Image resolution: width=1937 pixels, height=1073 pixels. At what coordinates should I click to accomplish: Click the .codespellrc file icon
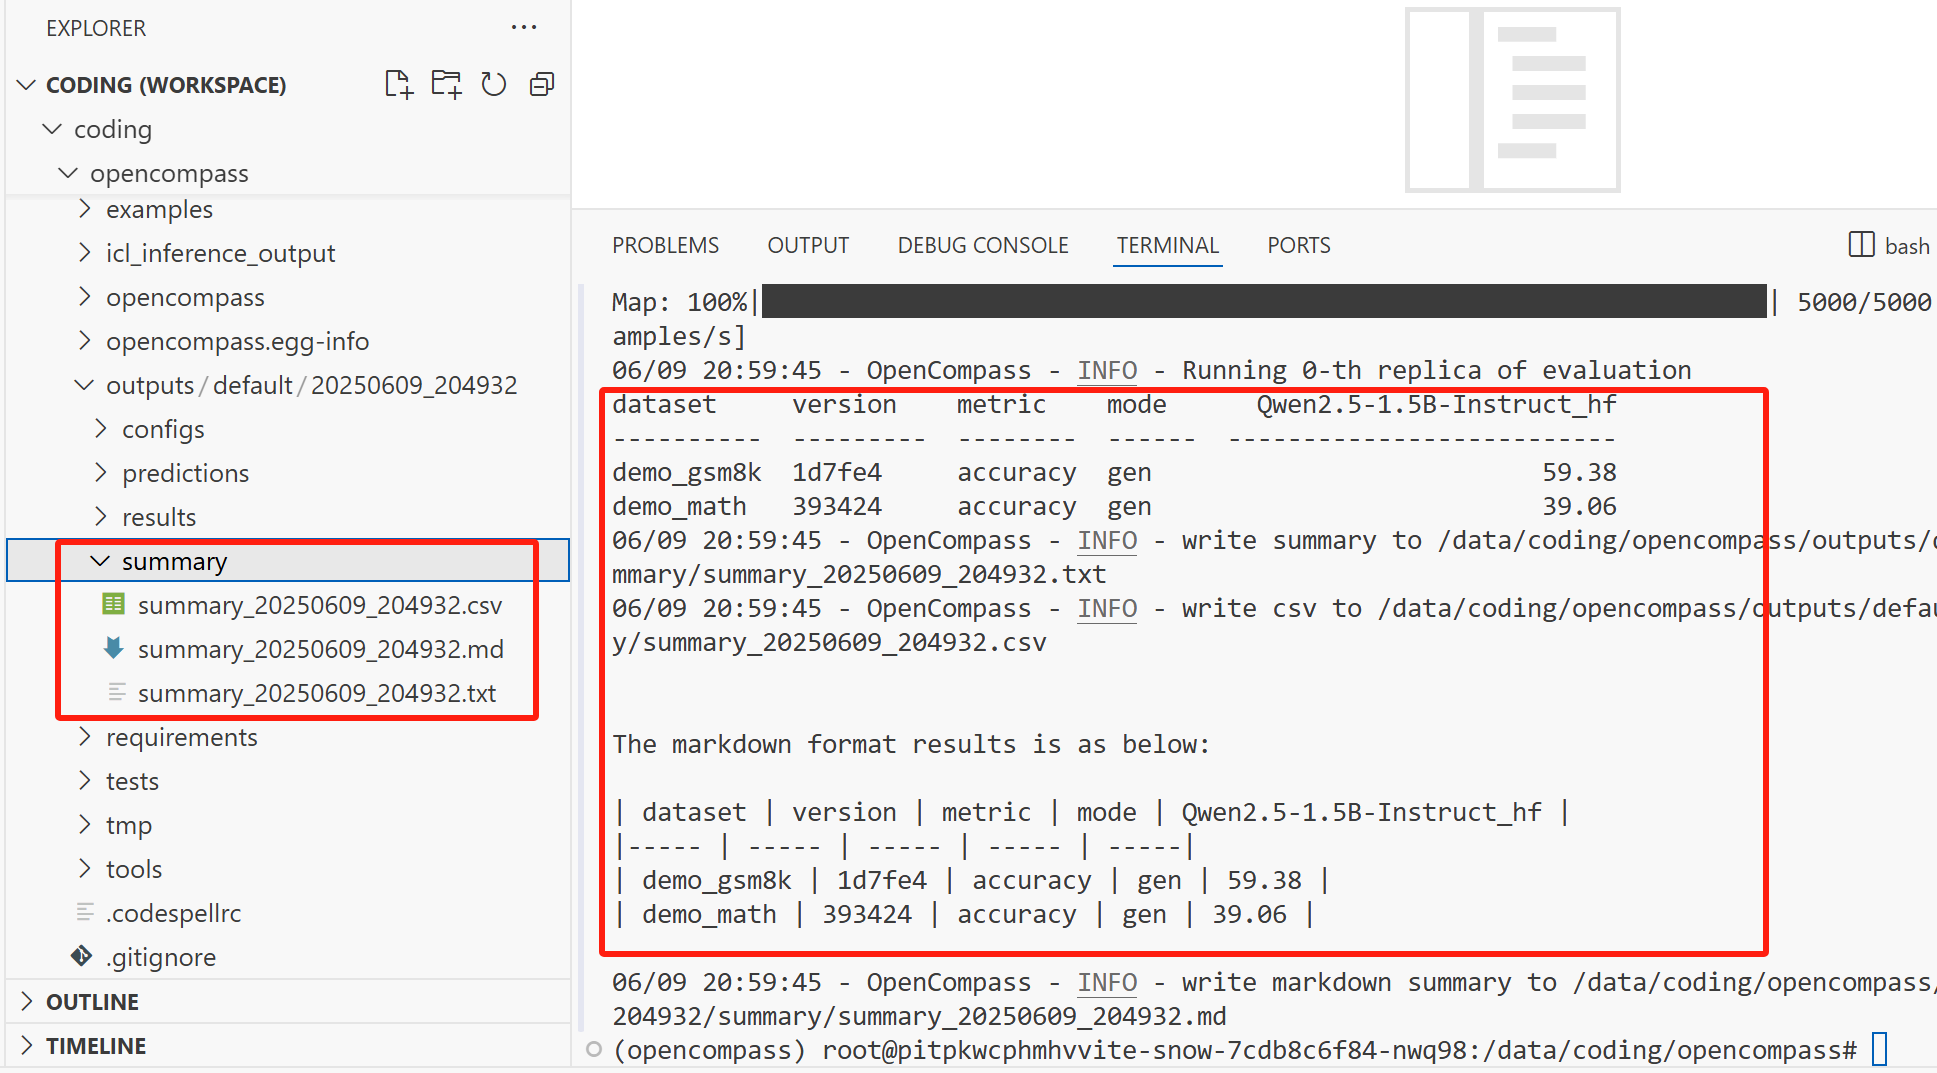[x=85, y=912]
